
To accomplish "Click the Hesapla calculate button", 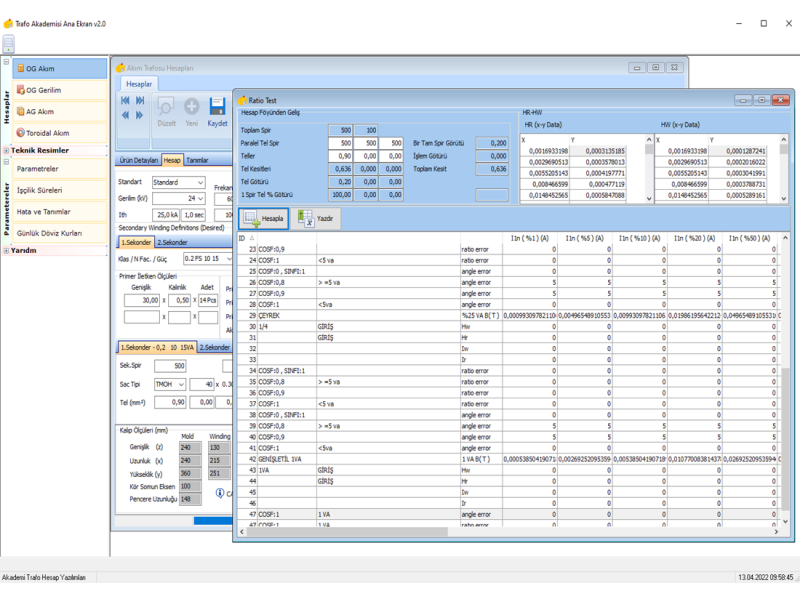I will [263, 218].
